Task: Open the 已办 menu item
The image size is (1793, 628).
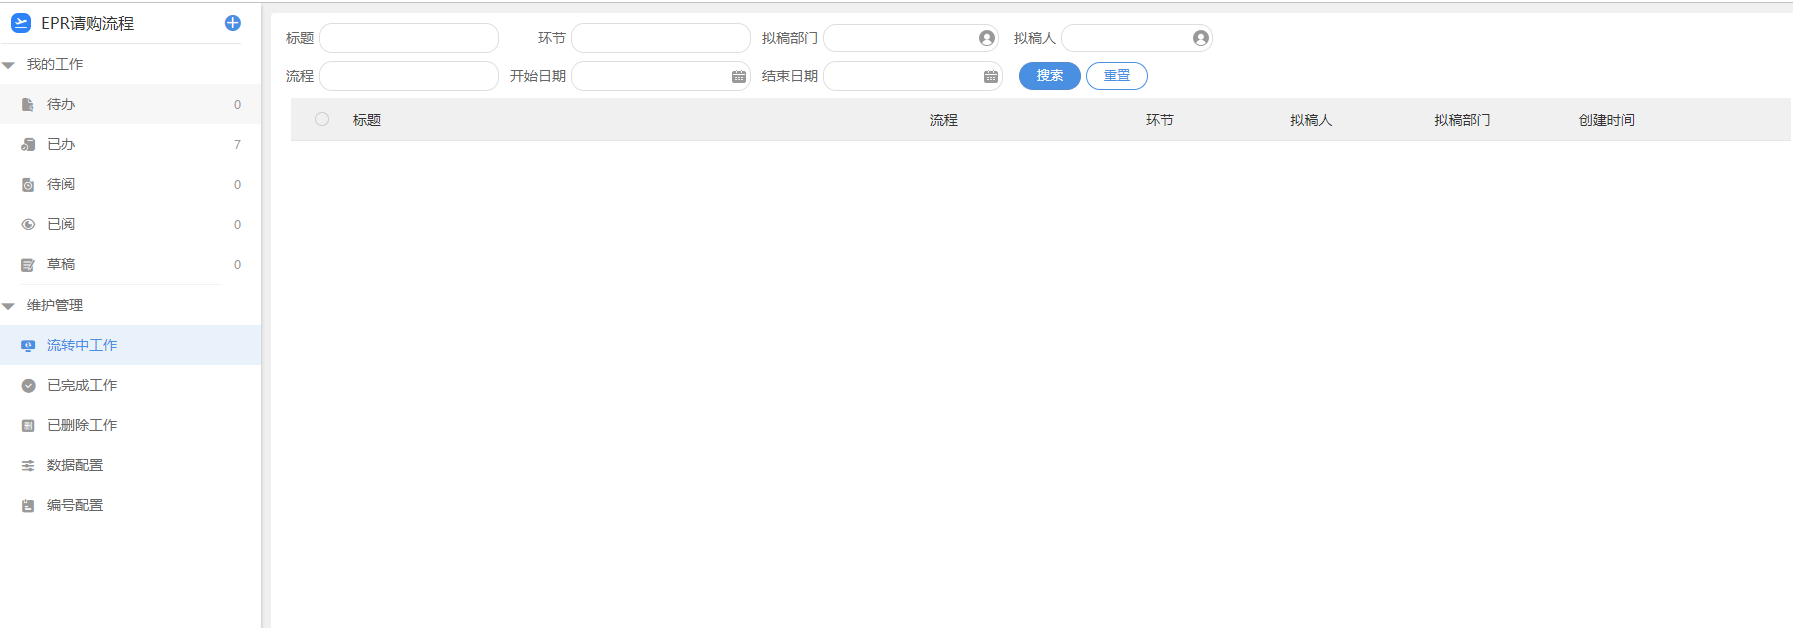Action: [130, 144]
